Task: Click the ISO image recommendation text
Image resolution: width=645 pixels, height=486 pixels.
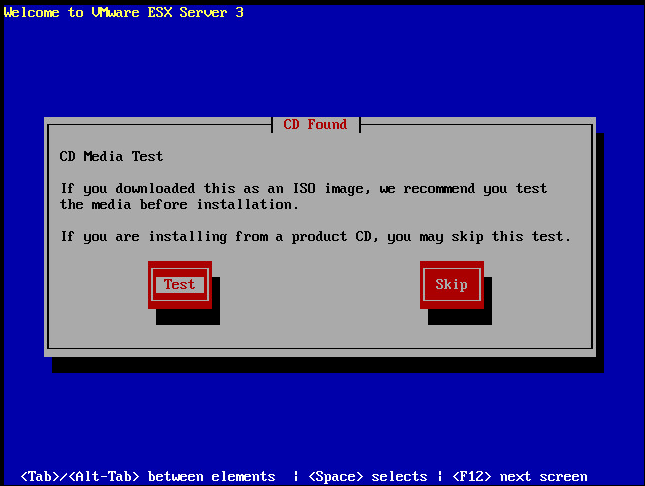Action: point(304,197)
